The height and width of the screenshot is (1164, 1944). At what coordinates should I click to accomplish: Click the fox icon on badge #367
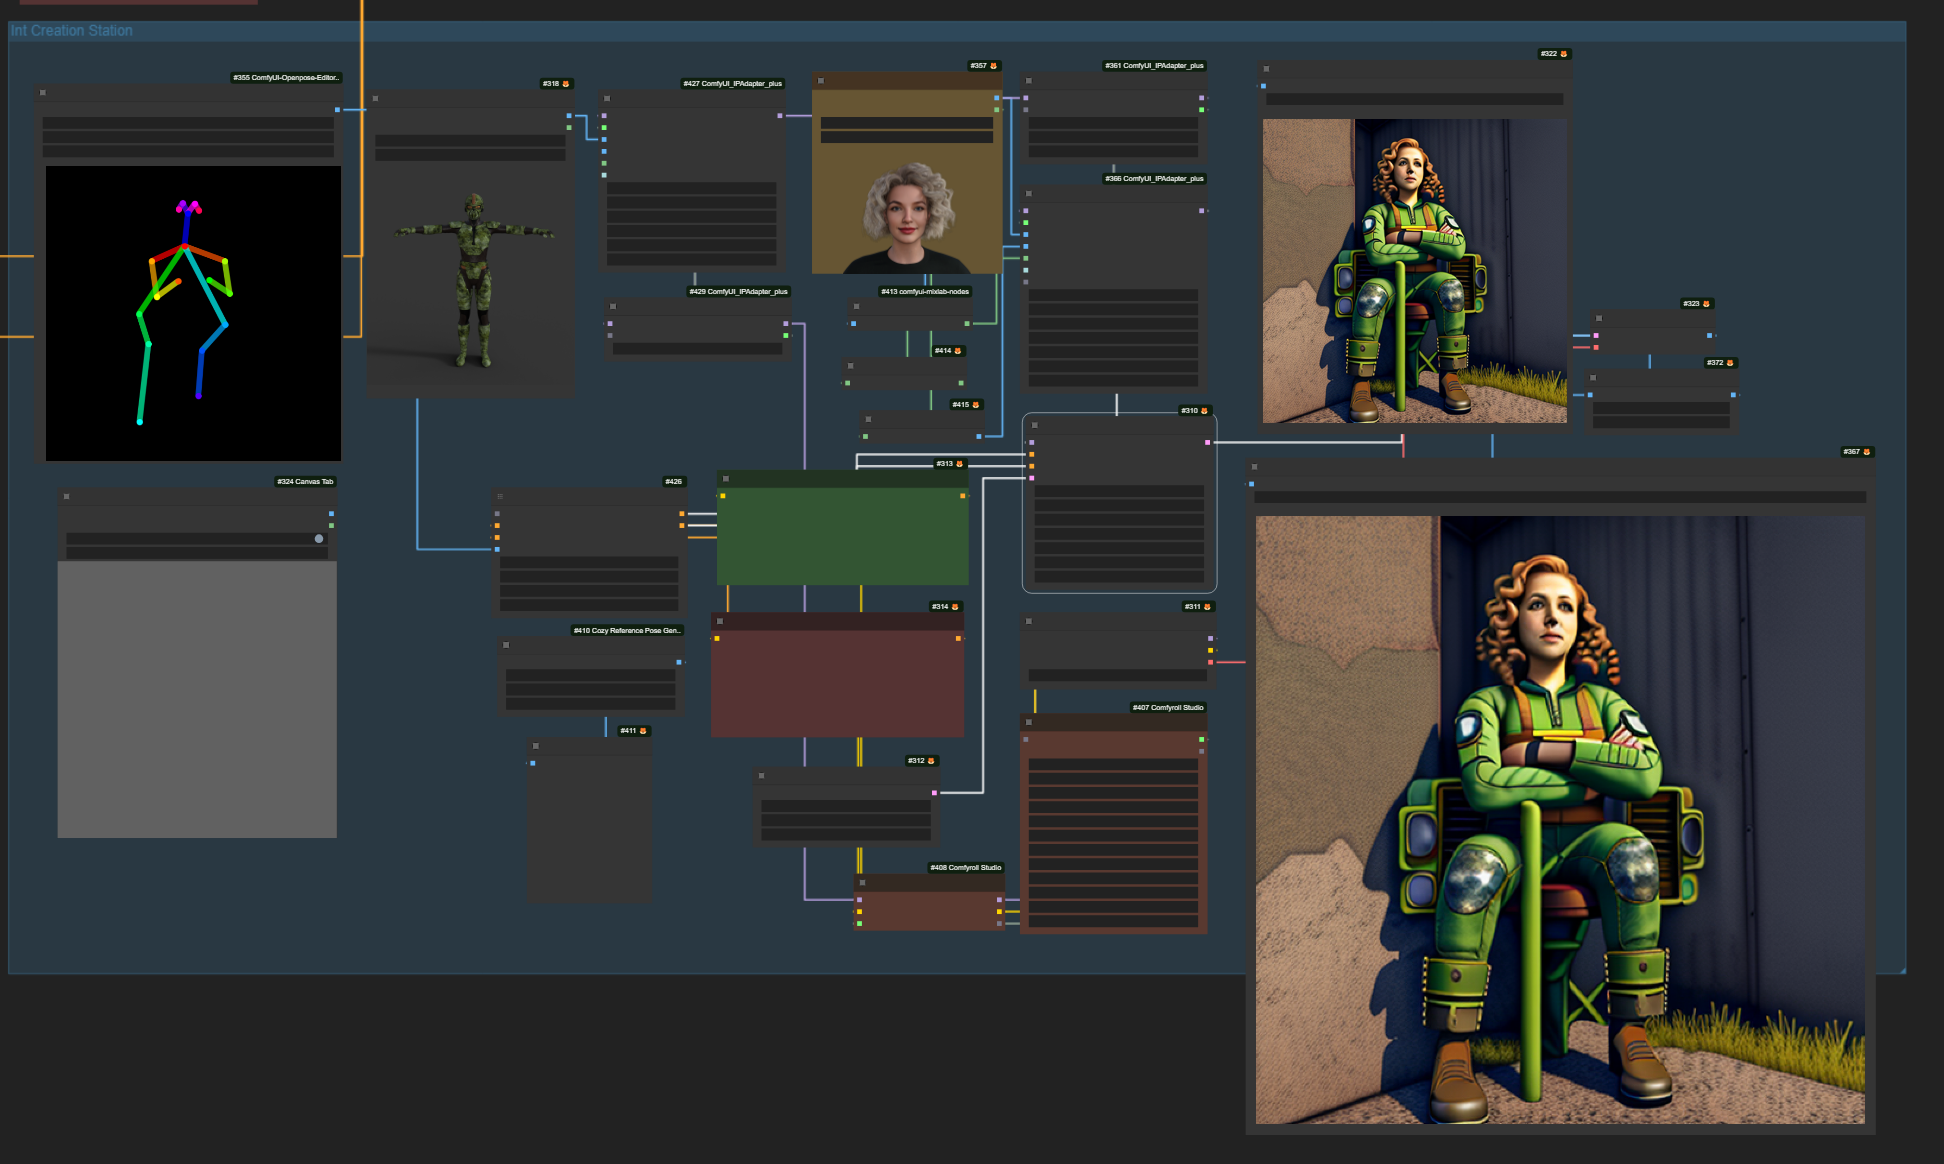(x=1866, y=452)
